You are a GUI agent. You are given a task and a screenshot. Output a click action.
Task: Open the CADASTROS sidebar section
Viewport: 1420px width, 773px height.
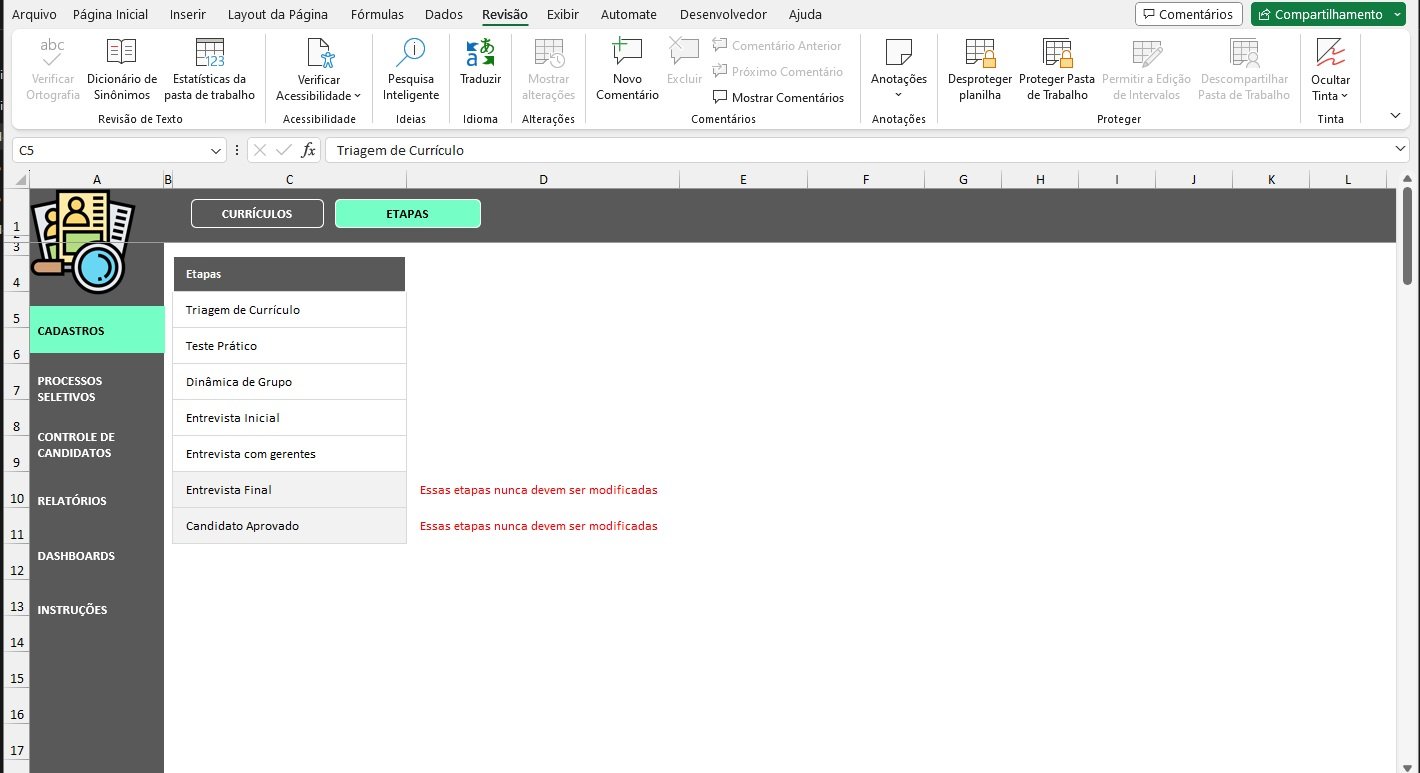(x=97, y=330)
